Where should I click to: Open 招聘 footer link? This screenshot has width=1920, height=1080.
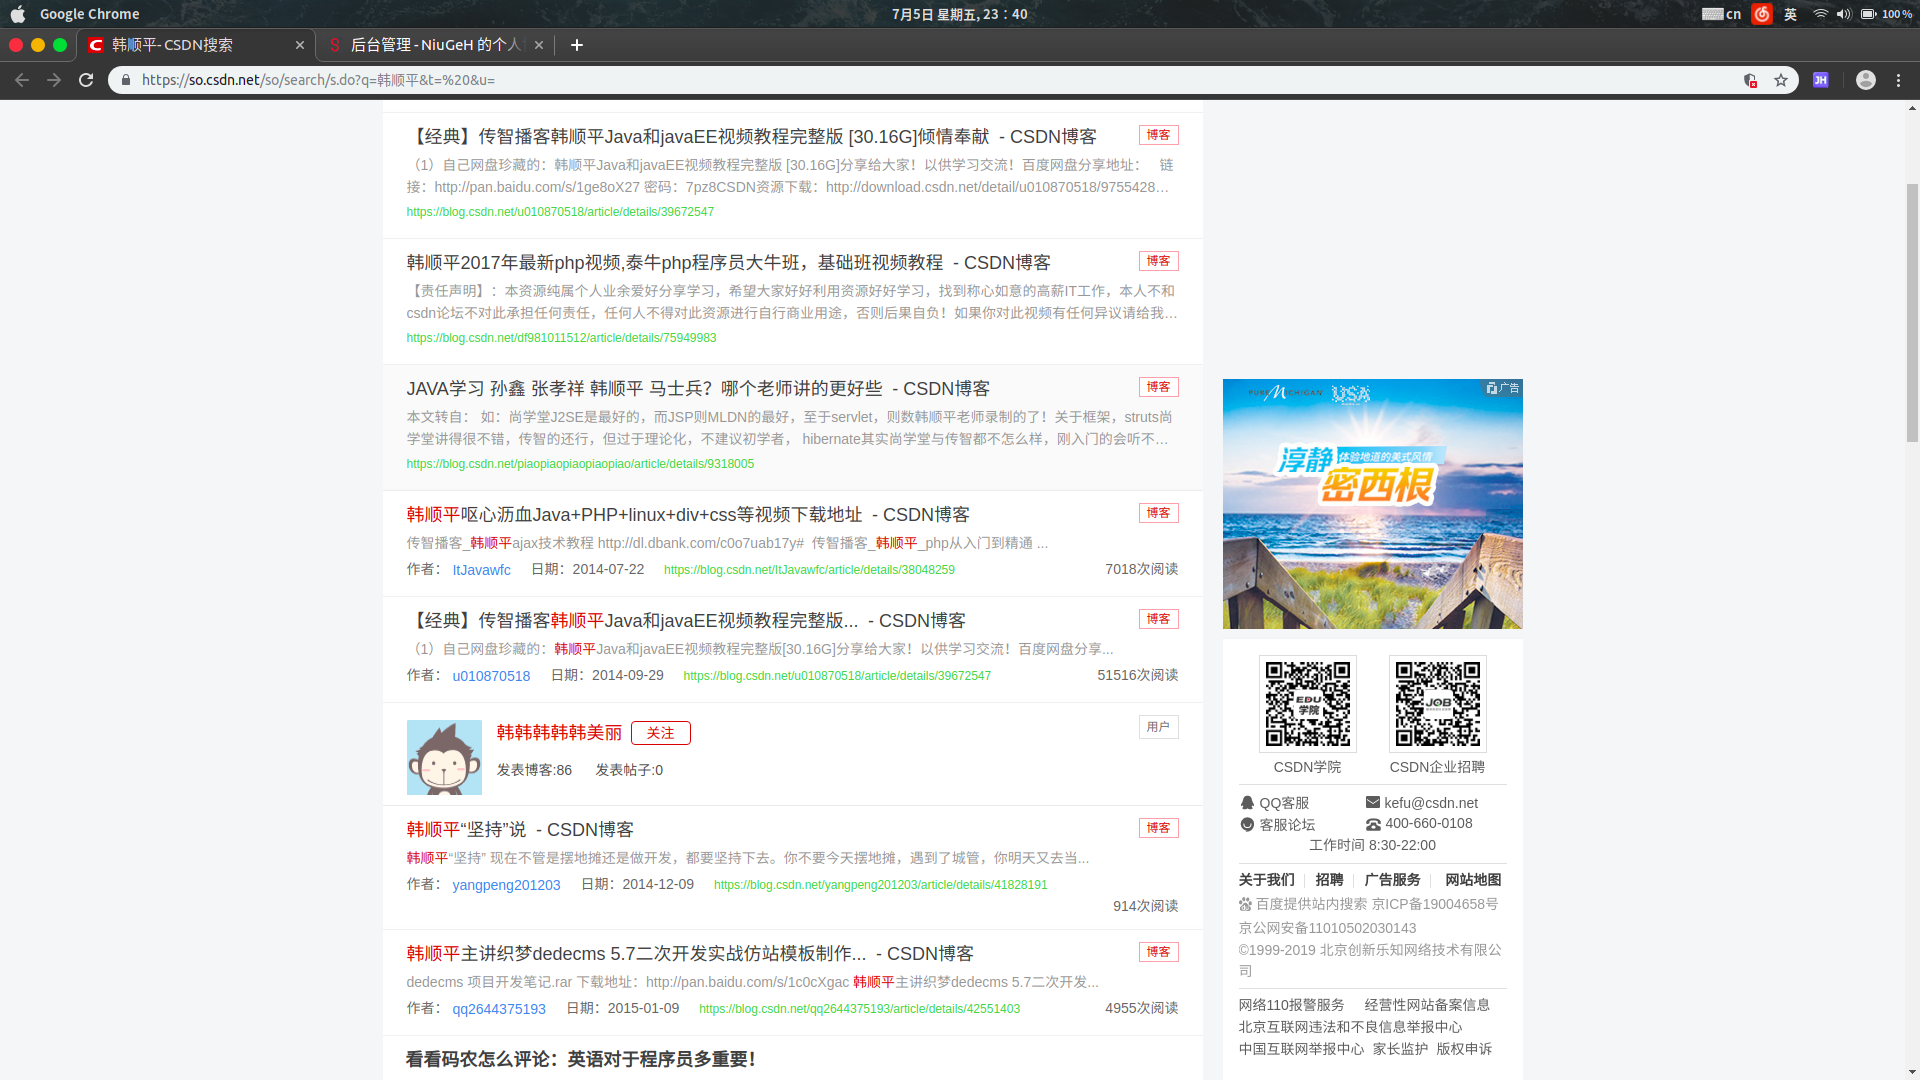1329,880
